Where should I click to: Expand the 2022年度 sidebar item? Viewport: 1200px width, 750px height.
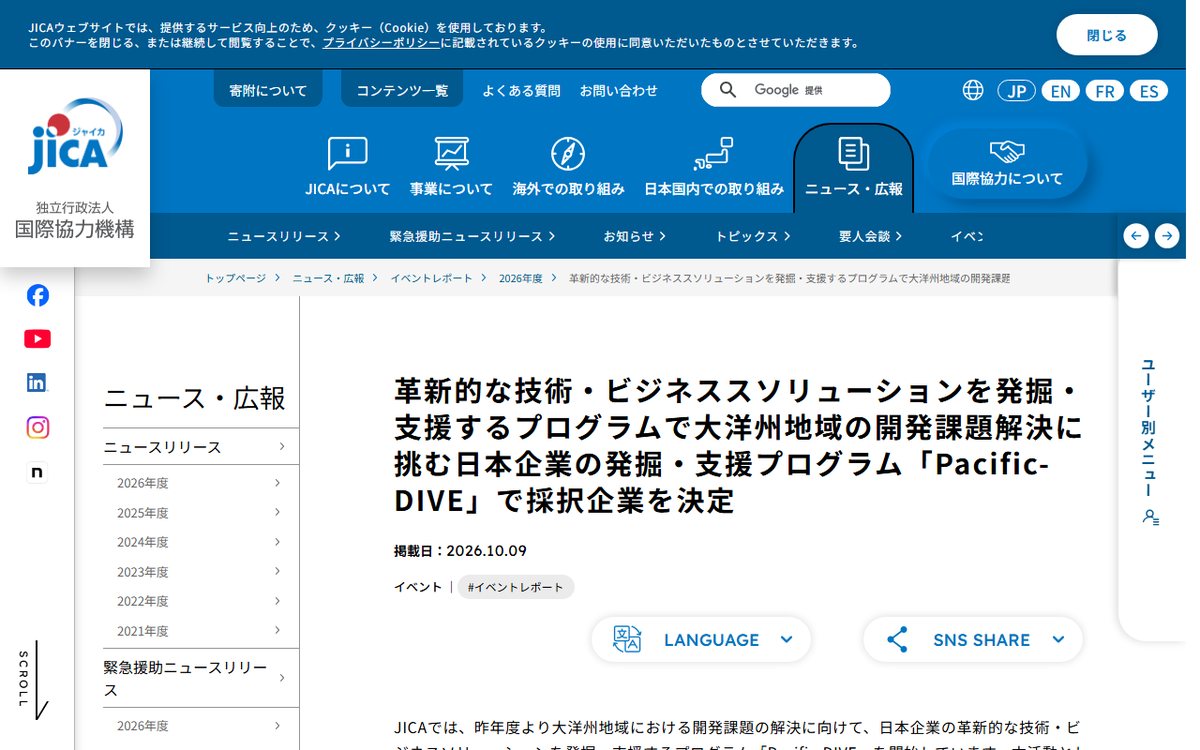(x=200, y=601)
